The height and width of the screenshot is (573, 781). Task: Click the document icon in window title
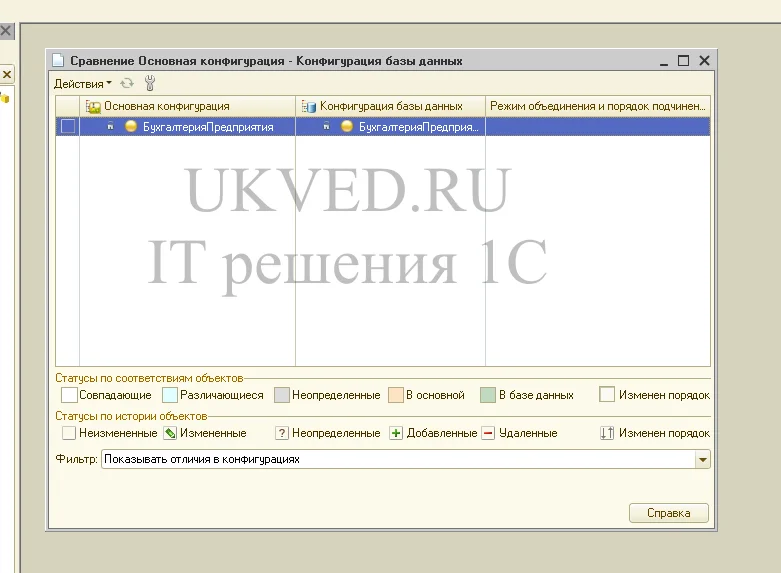pos(58,61)
